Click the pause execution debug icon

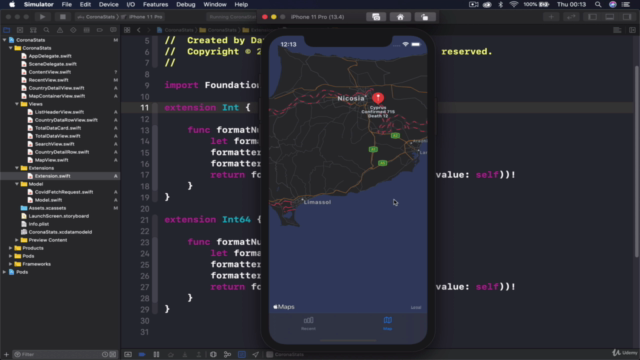pyautogui.click(x=156, y=354)
